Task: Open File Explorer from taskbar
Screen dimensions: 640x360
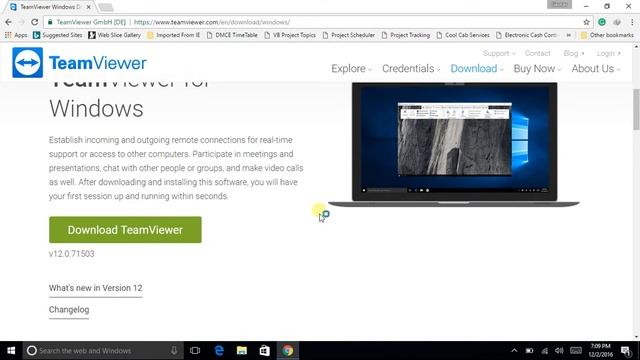Action: (242, 351)
